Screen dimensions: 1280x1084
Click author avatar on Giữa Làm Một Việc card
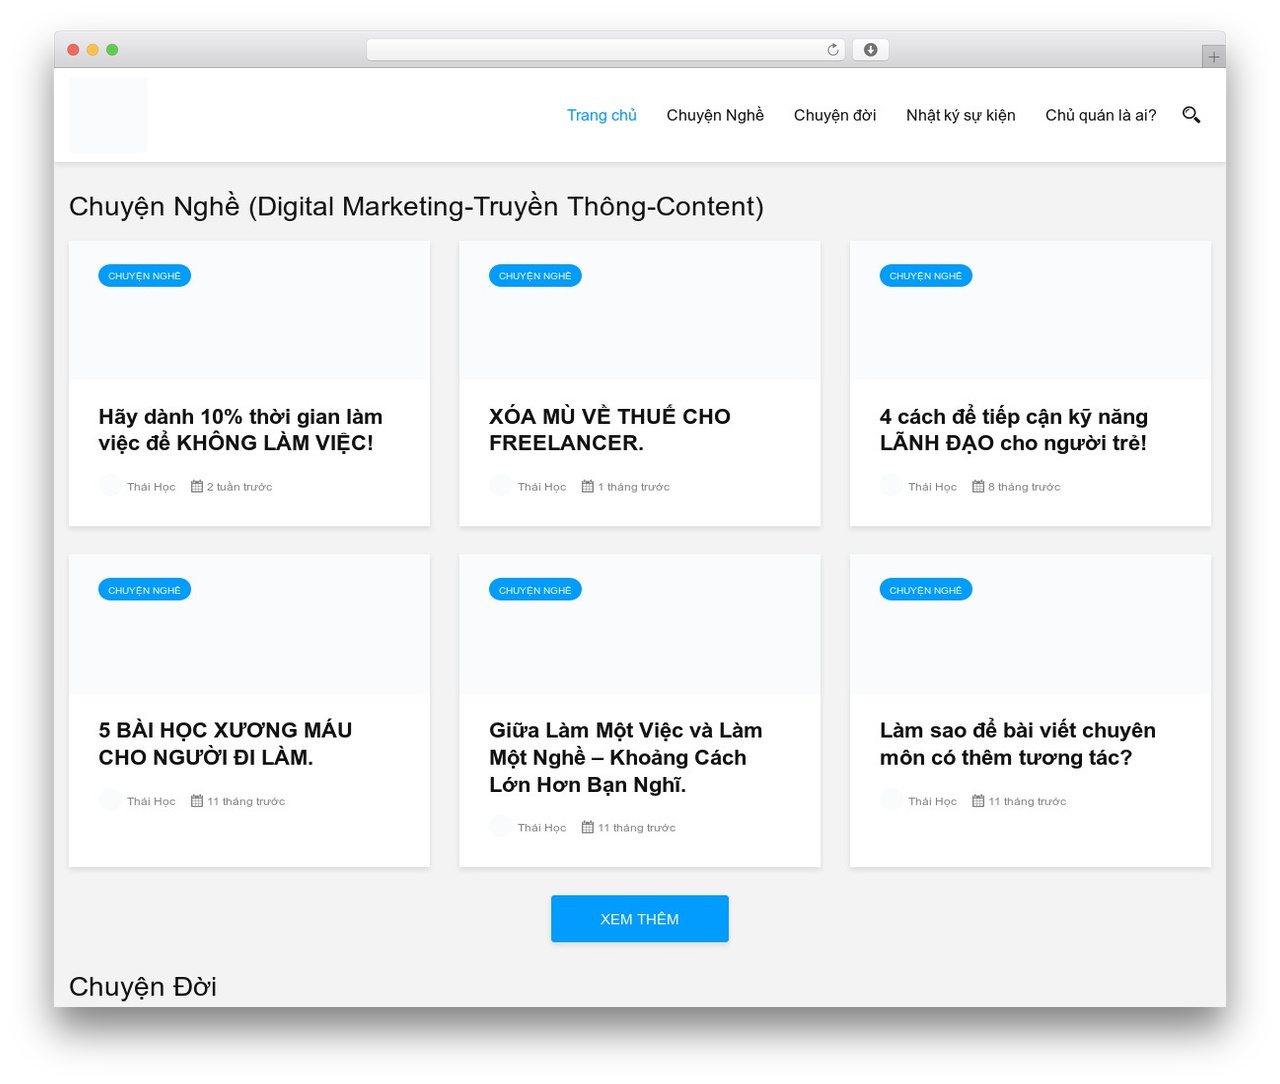[501, 827]
